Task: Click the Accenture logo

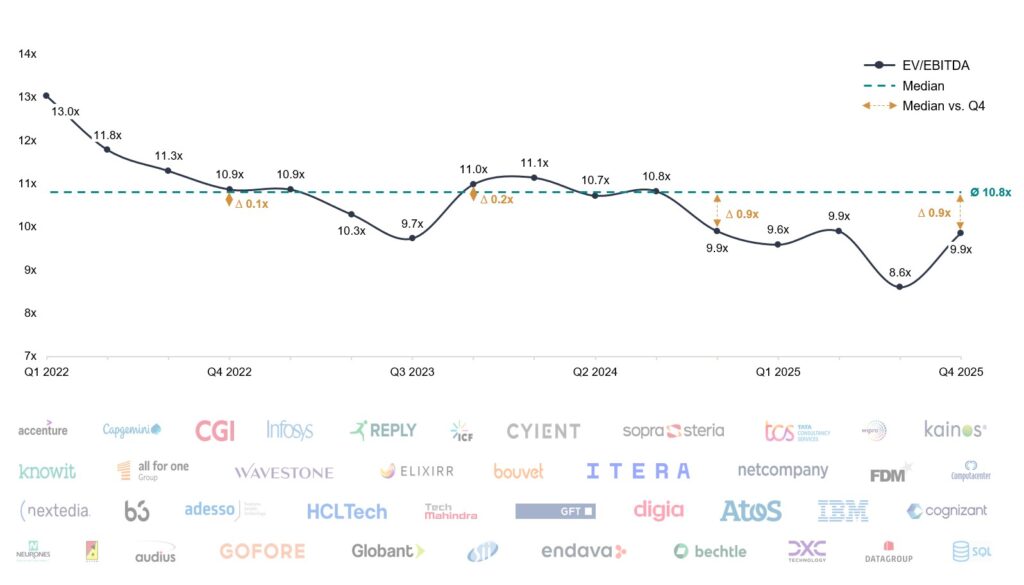Action: pyautogui.click(x=43, y=430)
